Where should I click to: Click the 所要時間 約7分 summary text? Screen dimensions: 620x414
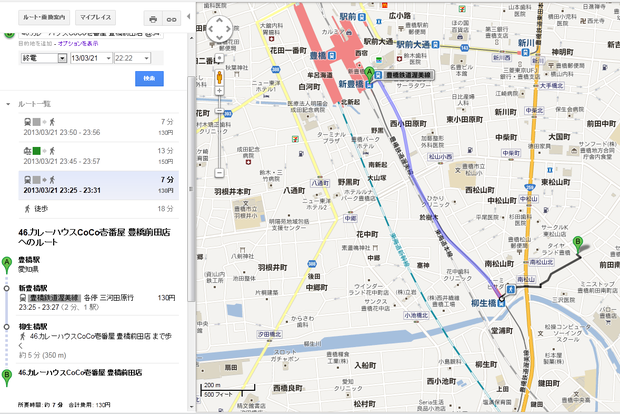[x=40, y=405]
